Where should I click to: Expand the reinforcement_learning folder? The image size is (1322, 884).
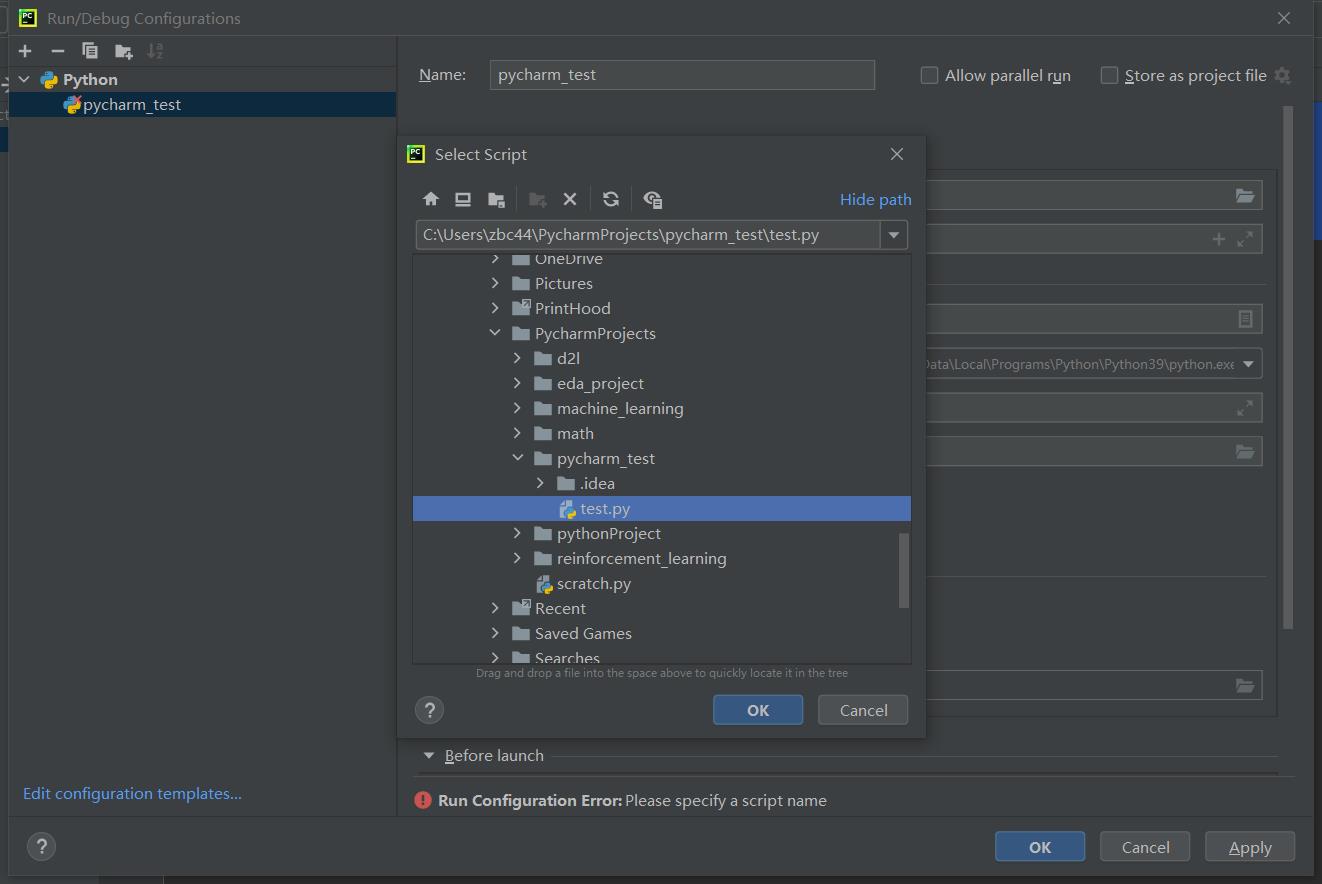click(517, 558)
